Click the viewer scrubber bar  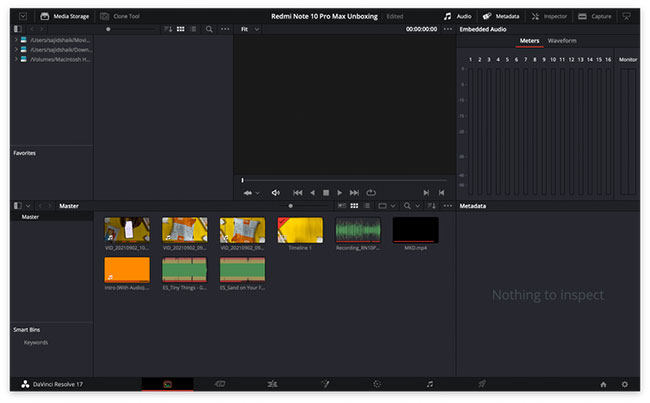coord(344,180)
